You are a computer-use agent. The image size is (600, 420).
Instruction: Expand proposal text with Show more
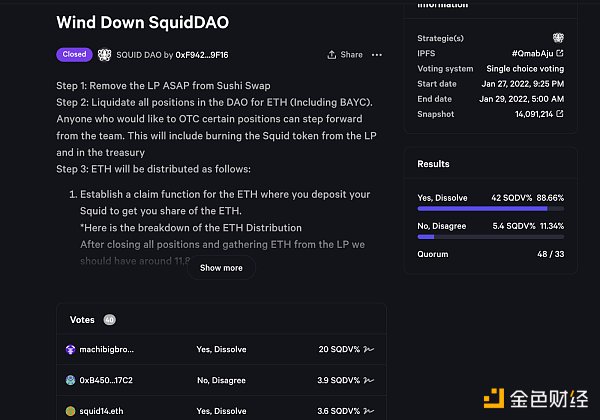click(221, 268)
